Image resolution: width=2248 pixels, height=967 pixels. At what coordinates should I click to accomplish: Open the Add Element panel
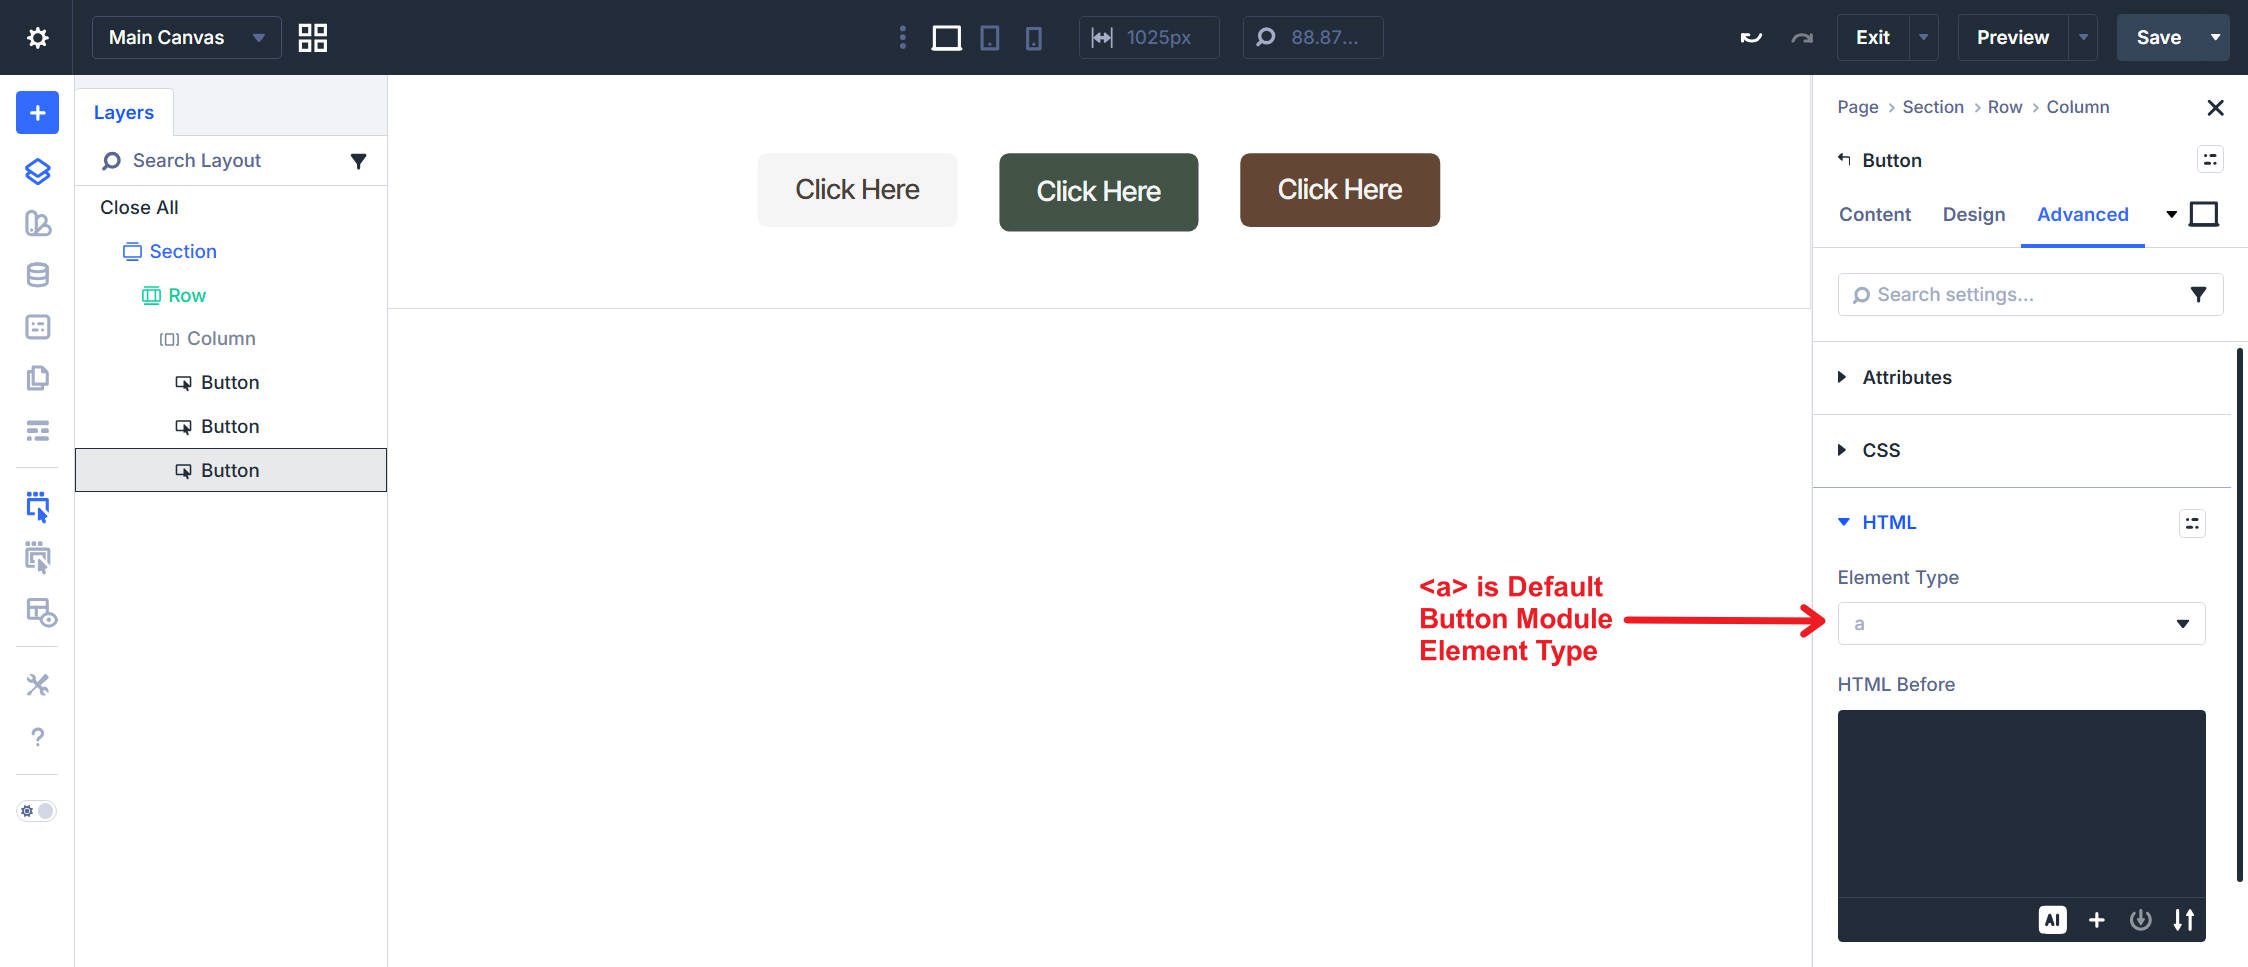coord(36,112)
